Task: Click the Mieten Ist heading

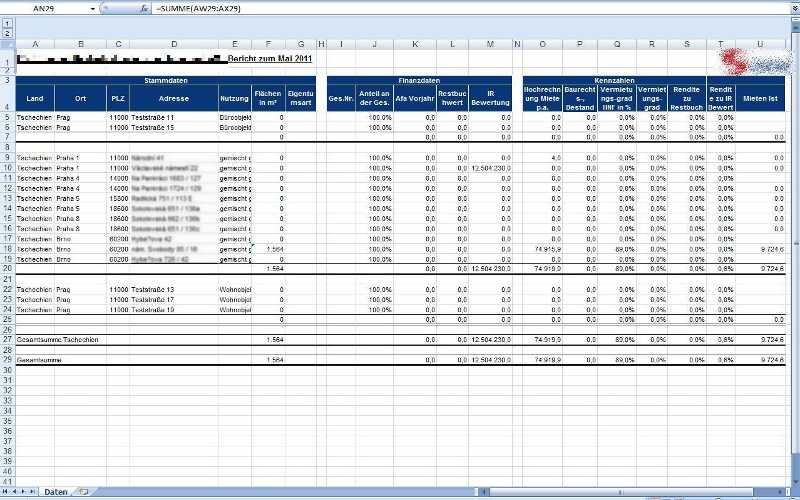Action: click(760, 98)
